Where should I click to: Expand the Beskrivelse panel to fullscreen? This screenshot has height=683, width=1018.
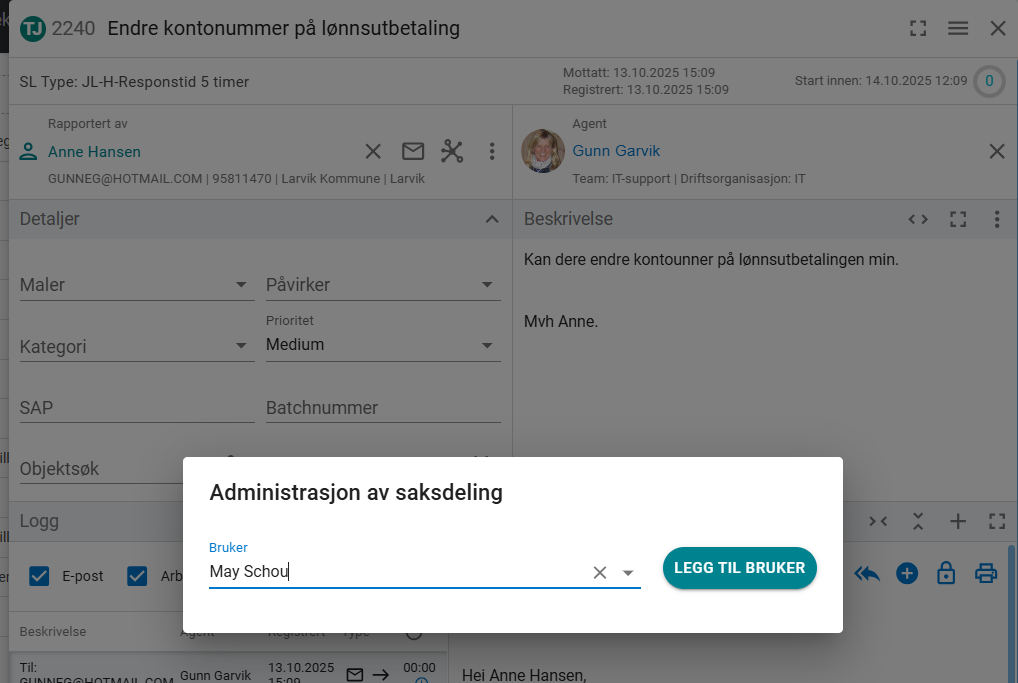tap(958, 219)
